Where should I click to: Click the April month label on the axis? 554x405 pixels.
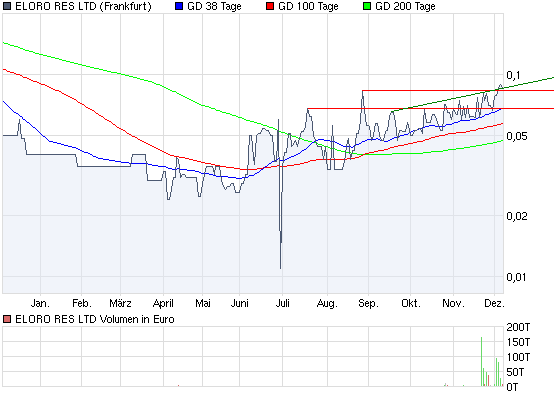click(x=163, y=303)
